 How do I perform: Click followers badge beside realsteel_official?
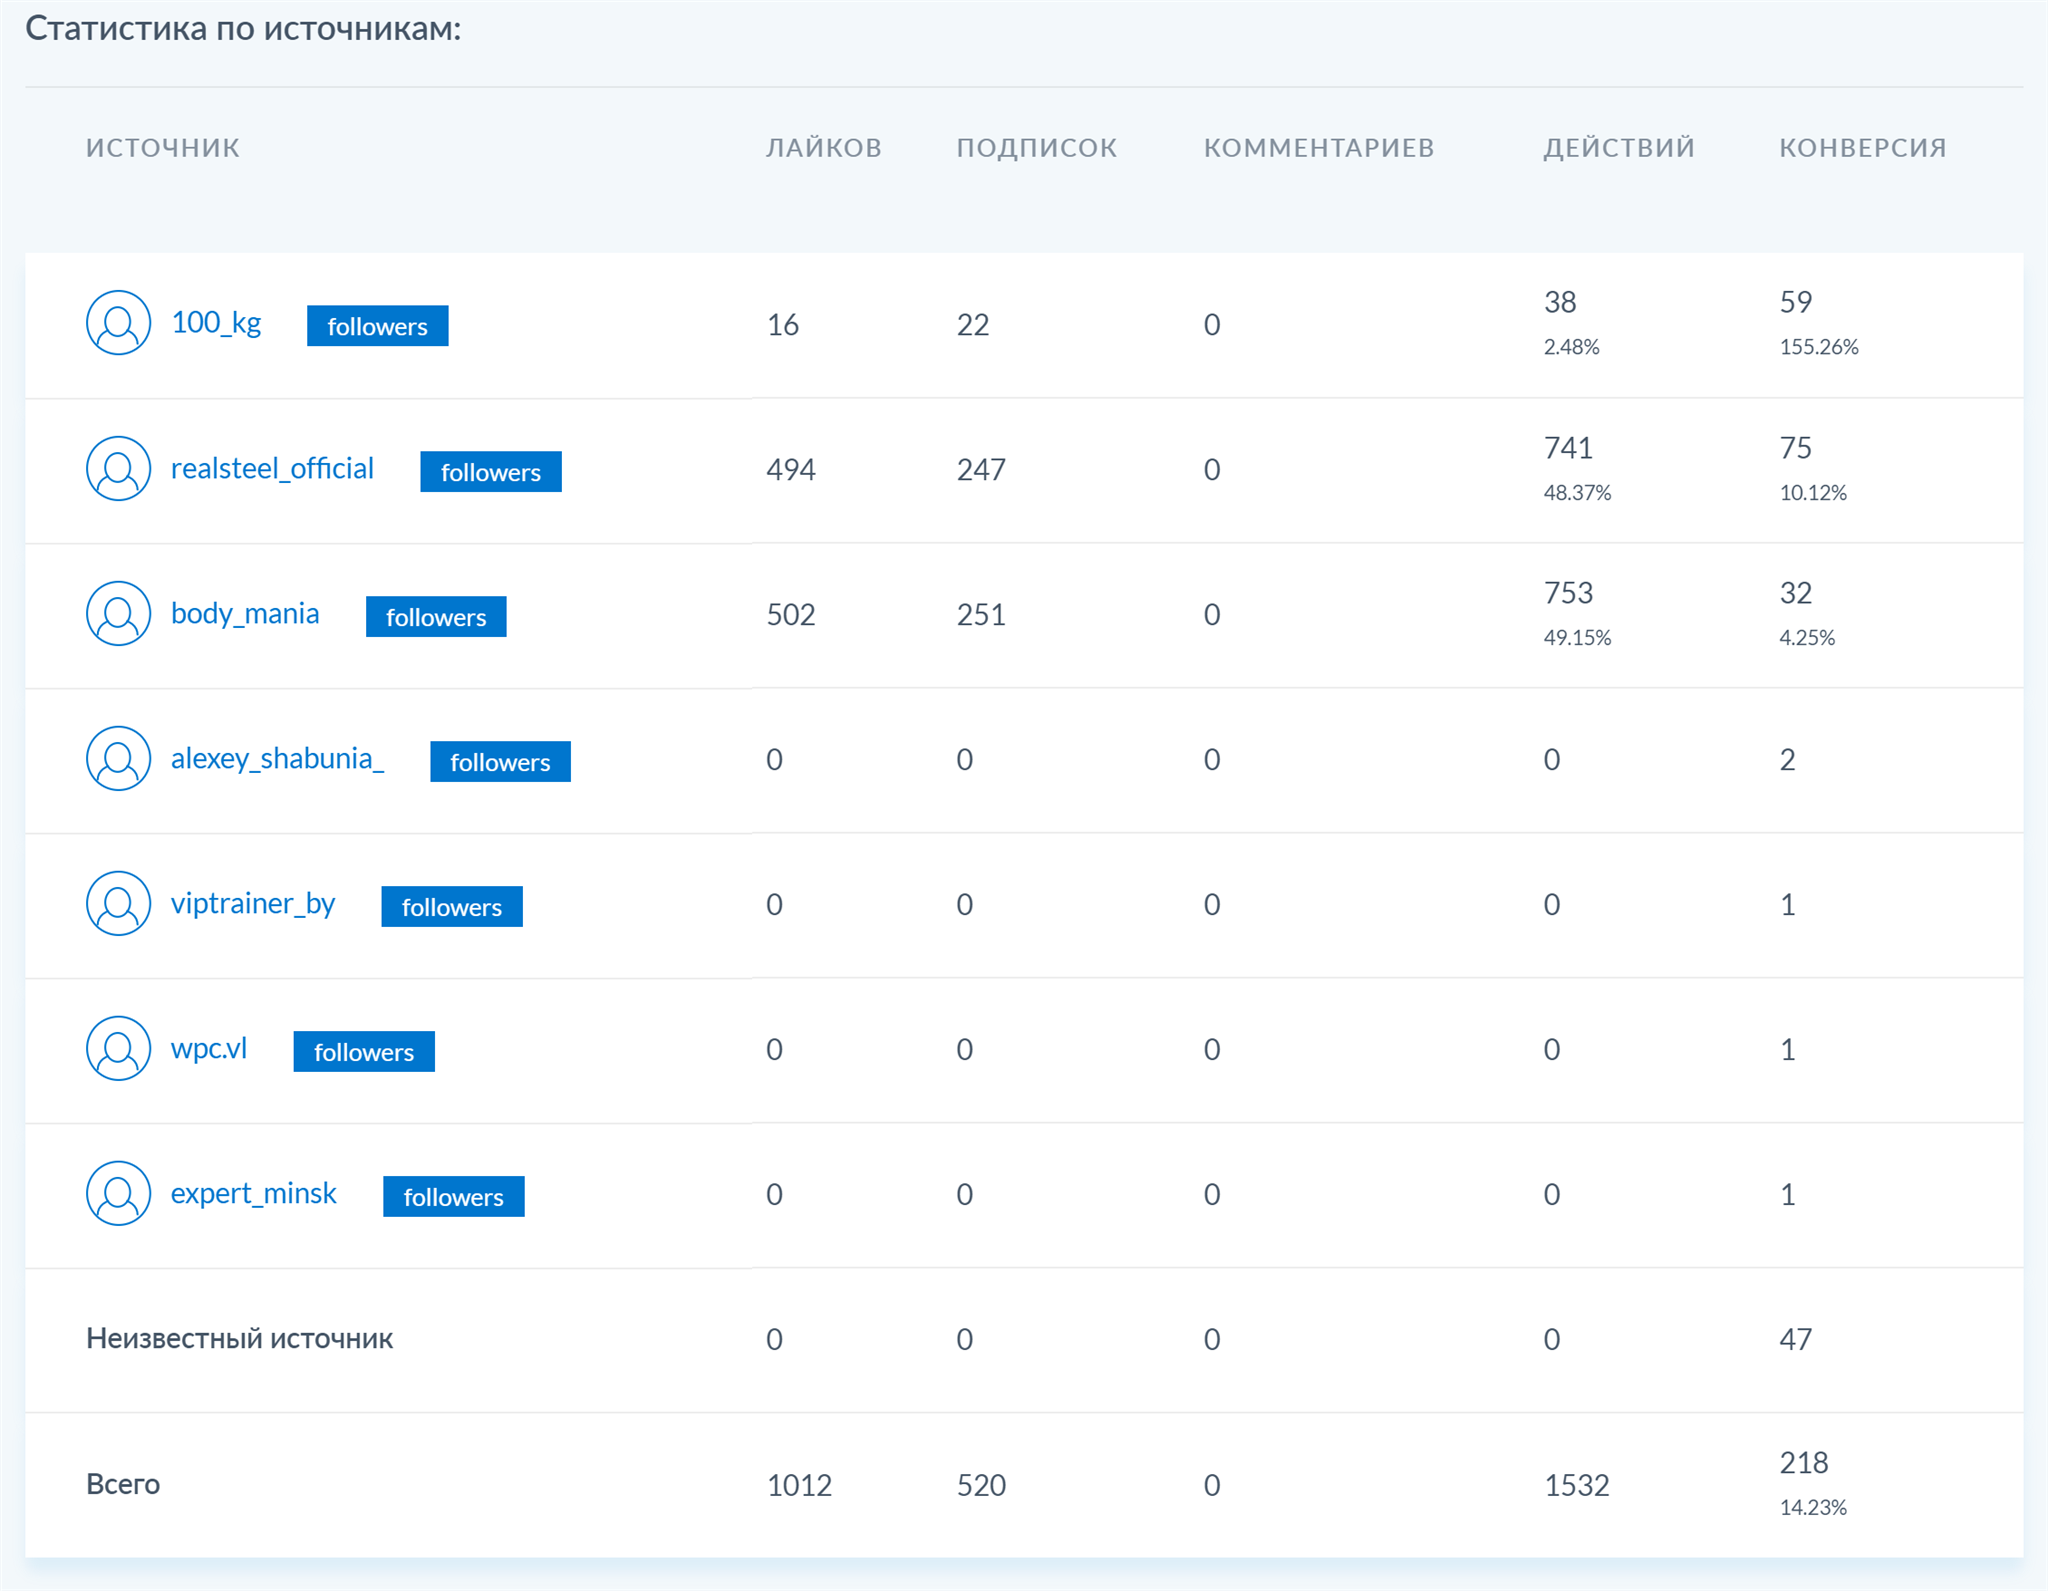coord(490,472)
